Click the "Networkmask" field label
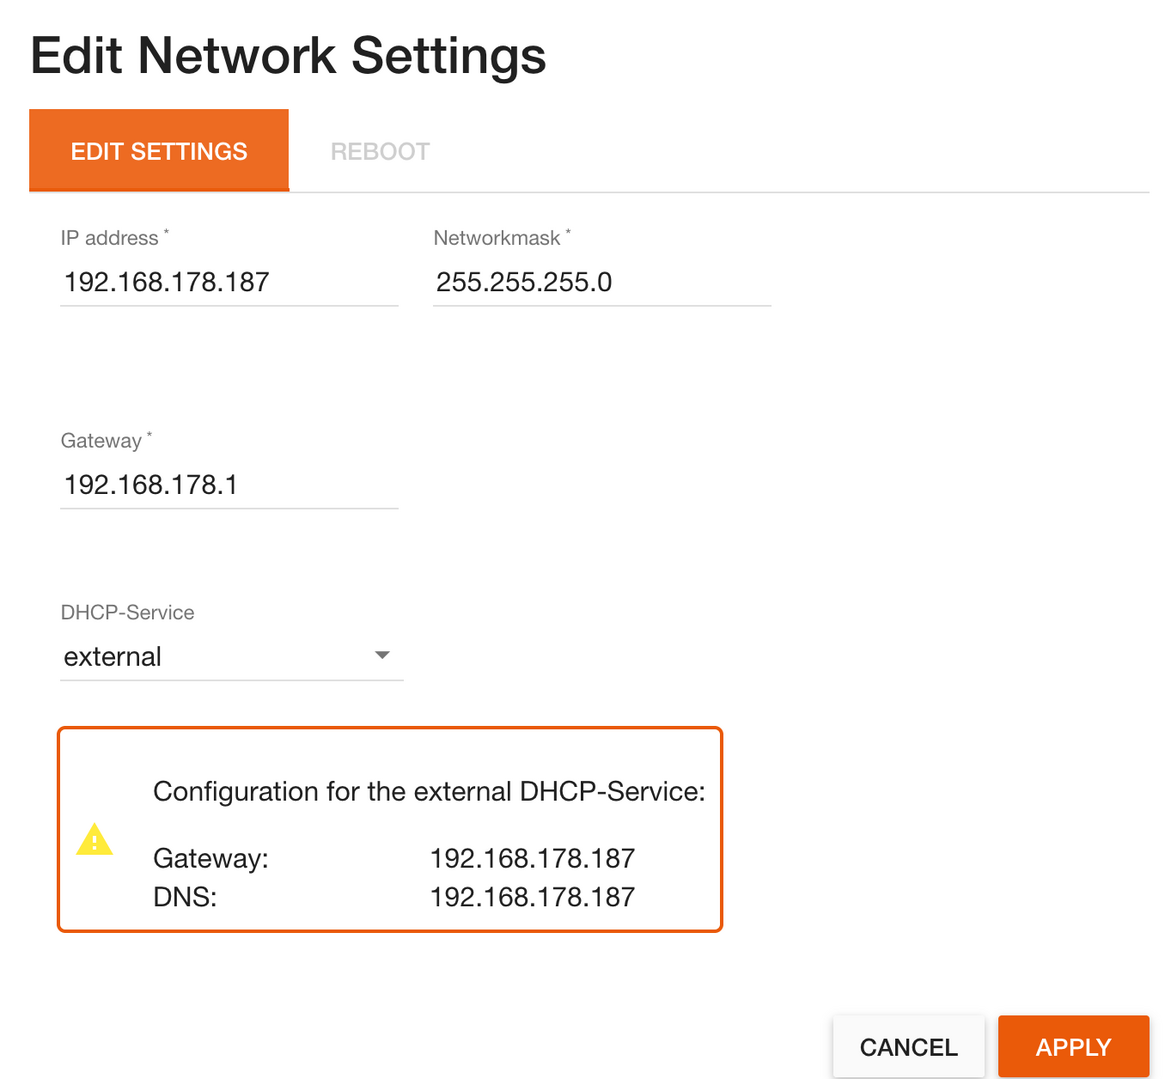 [496, 238]
